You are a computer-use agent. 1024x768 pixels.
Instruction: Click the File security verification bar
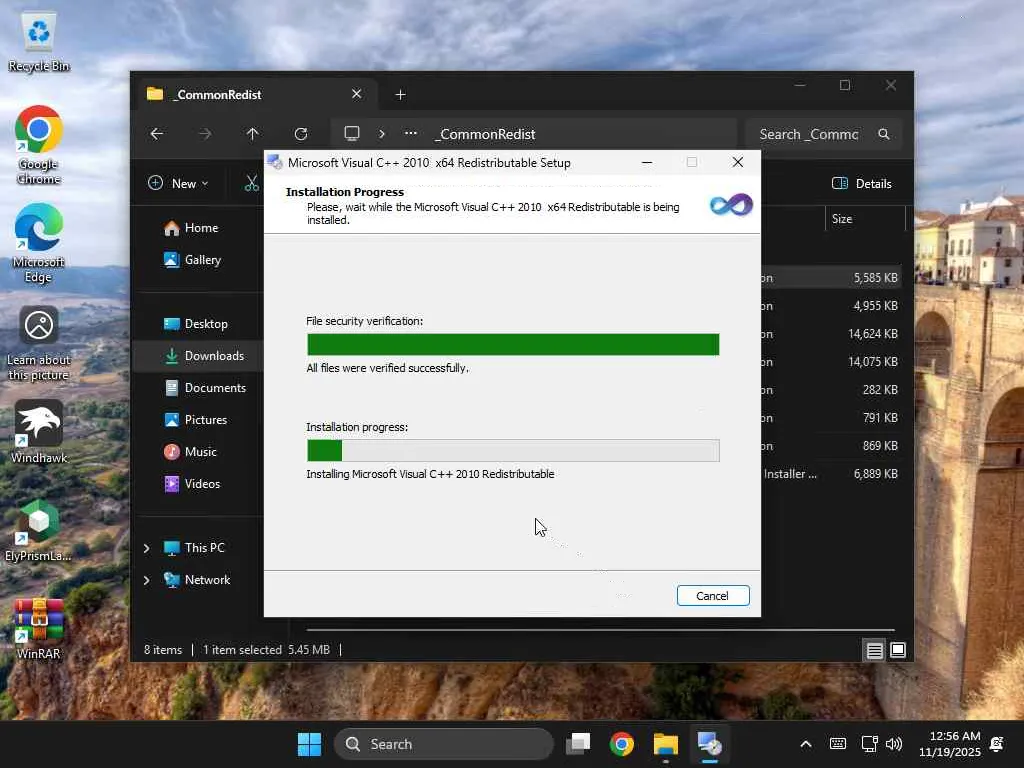pyautogui.click(x=513, y=344)
